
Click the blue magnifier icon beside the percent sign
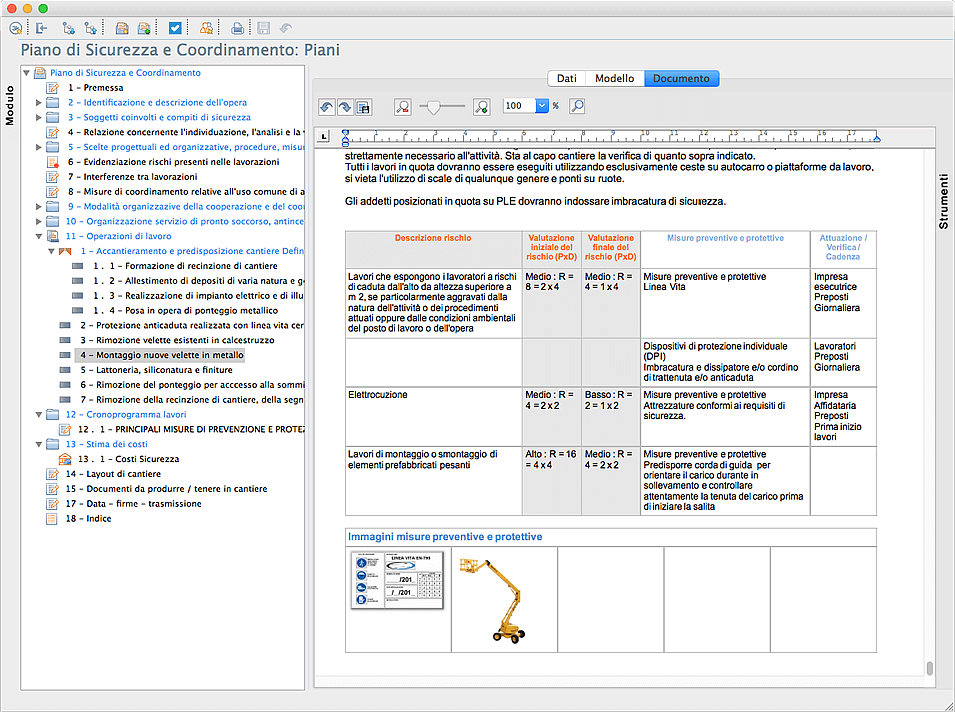coord(577,106)
